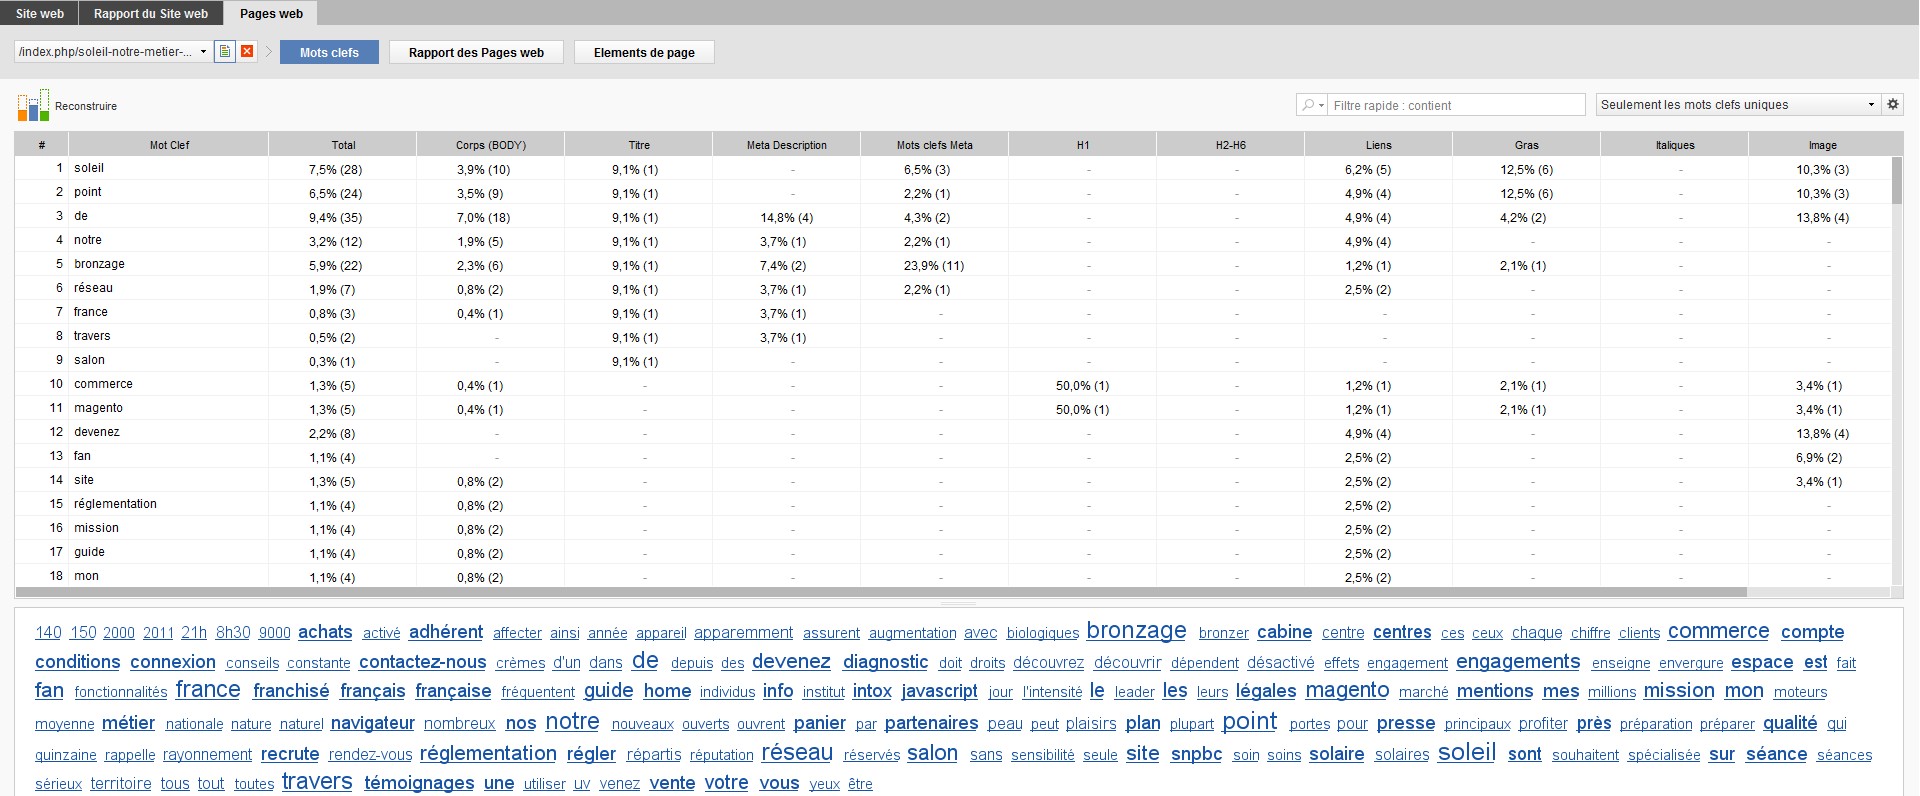Viewport: 1920px width, 796px height.
Task: Sort by the Italiques column header
Action: (x=1675, y=145)
